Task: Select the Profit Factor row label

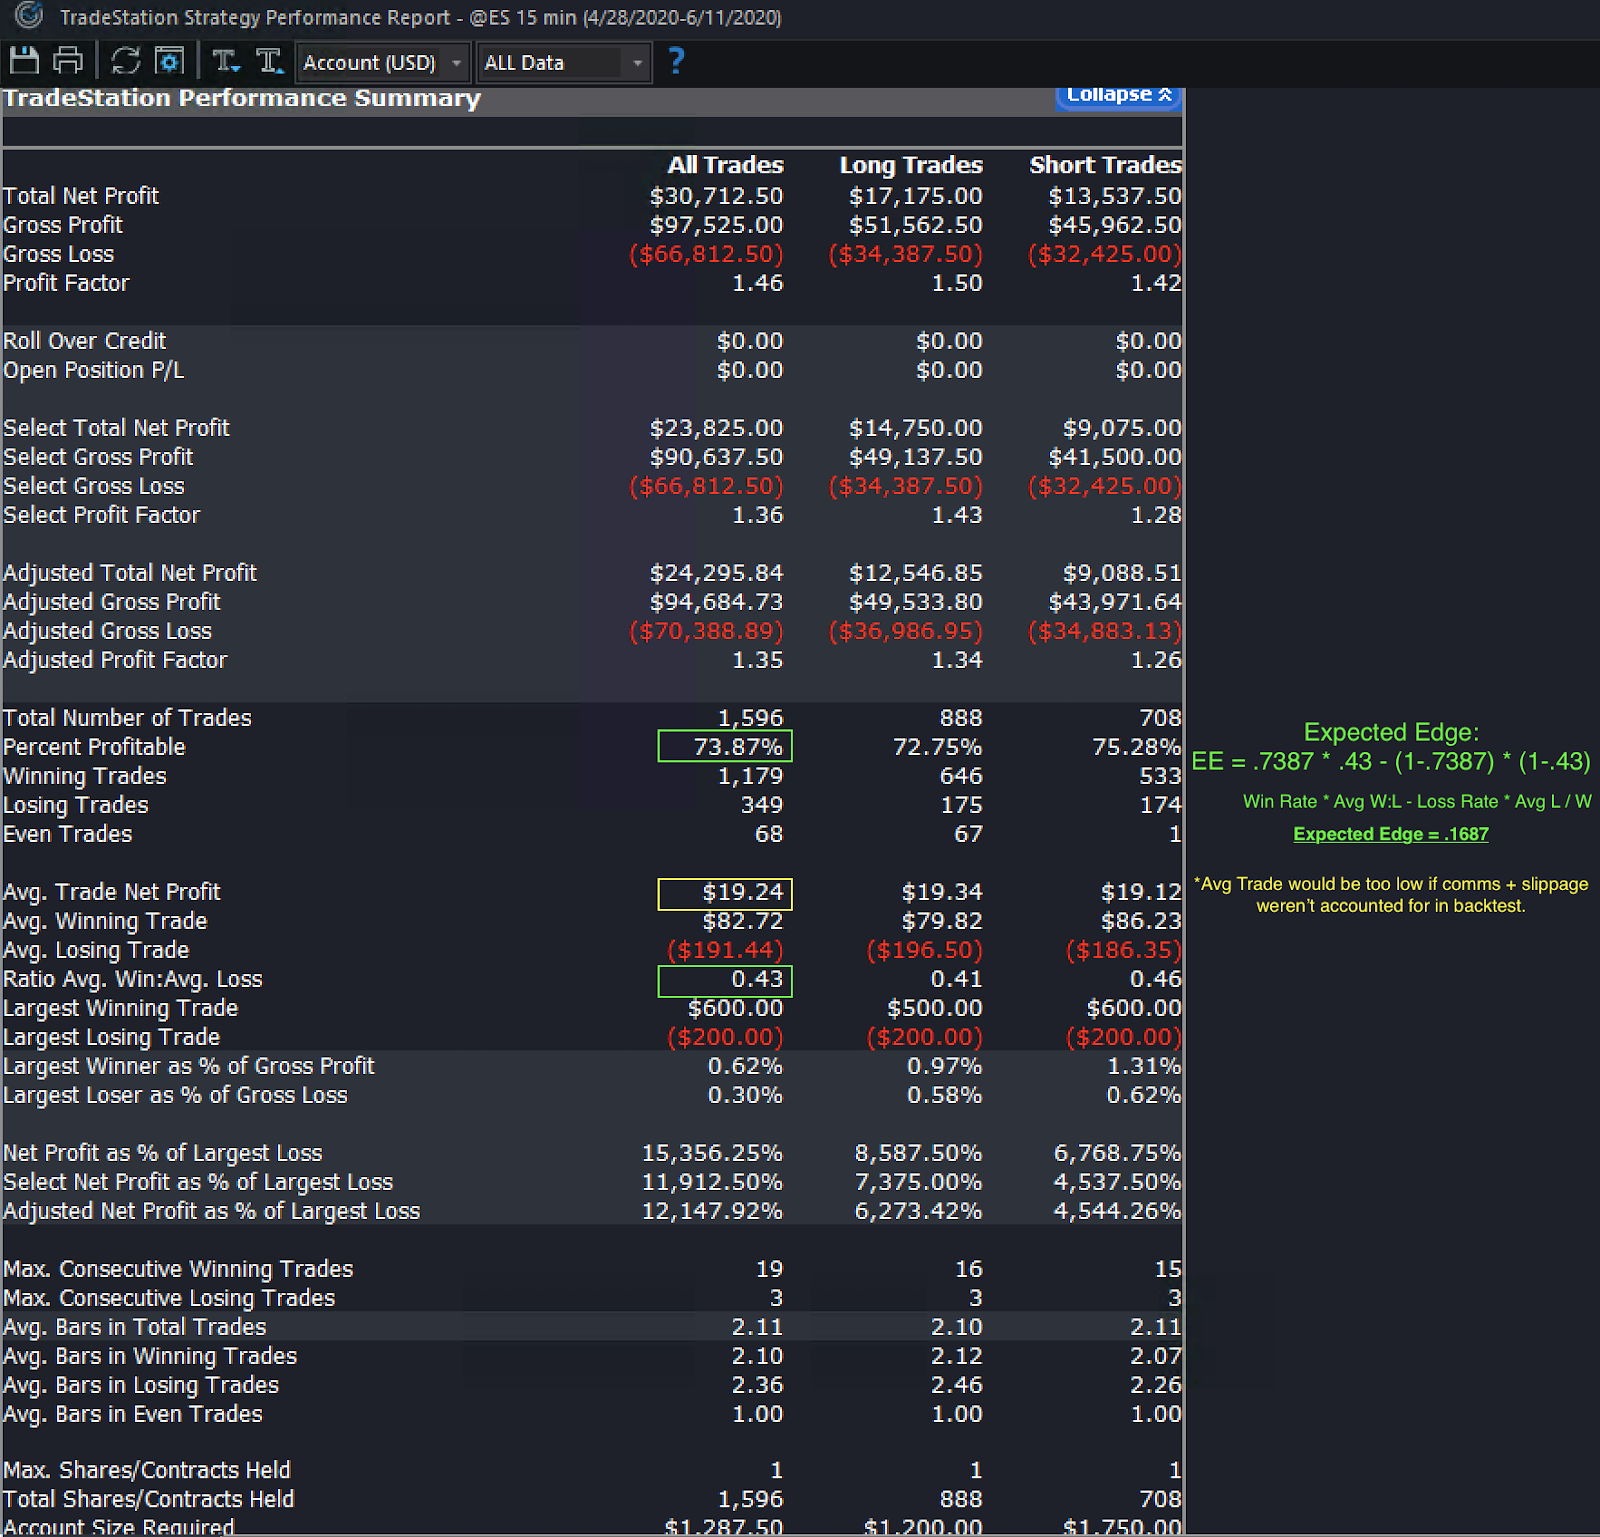Action: click(x=66, y=283)
